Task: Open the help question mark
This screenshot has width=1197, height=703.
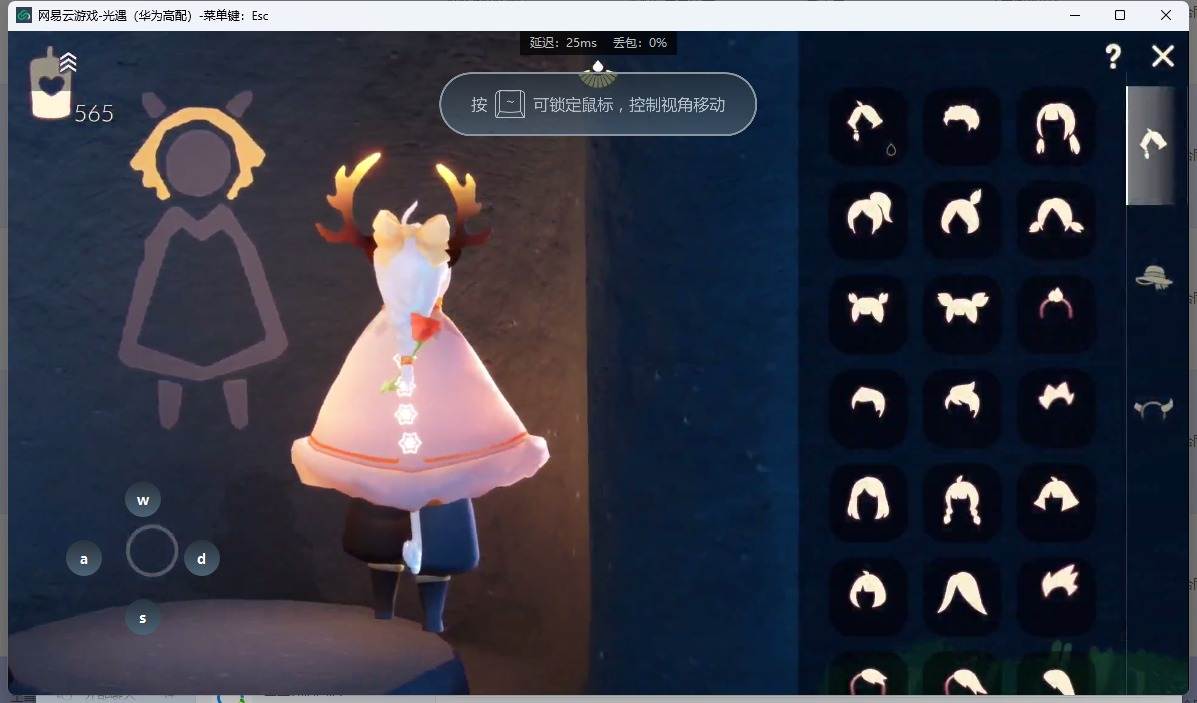Action: [1113, 56]
